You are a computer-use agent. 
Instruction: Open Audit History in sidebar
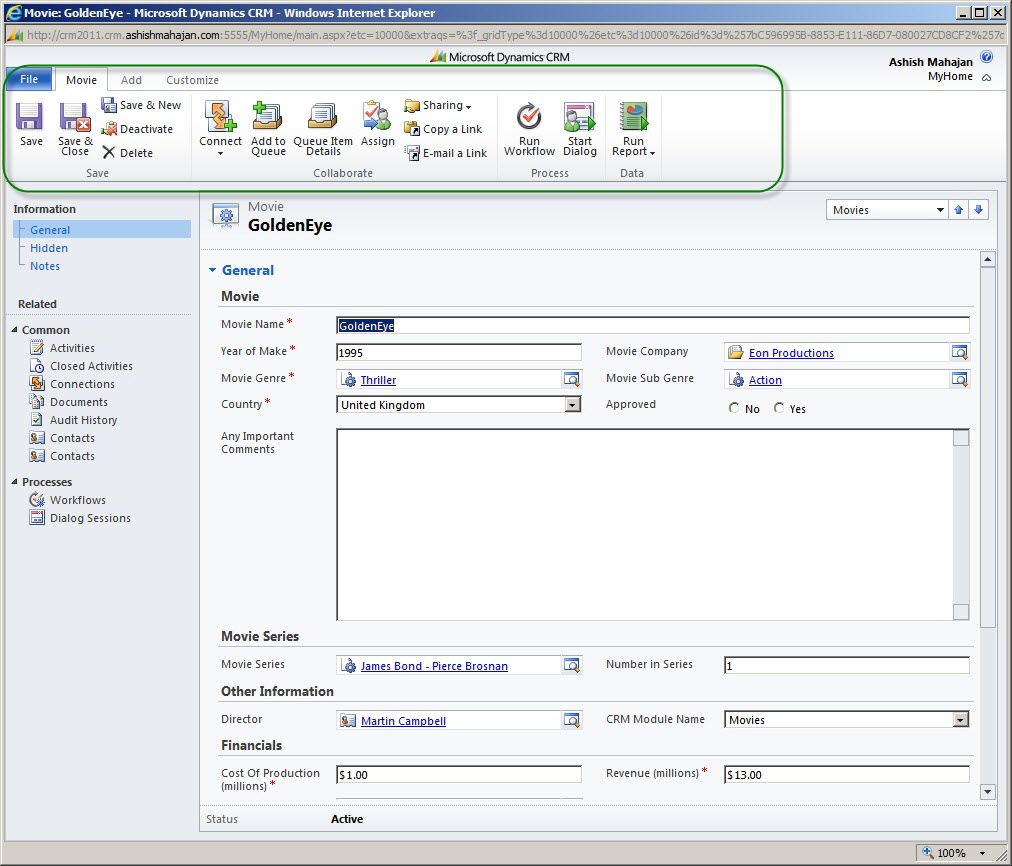(x=74, y=420)
